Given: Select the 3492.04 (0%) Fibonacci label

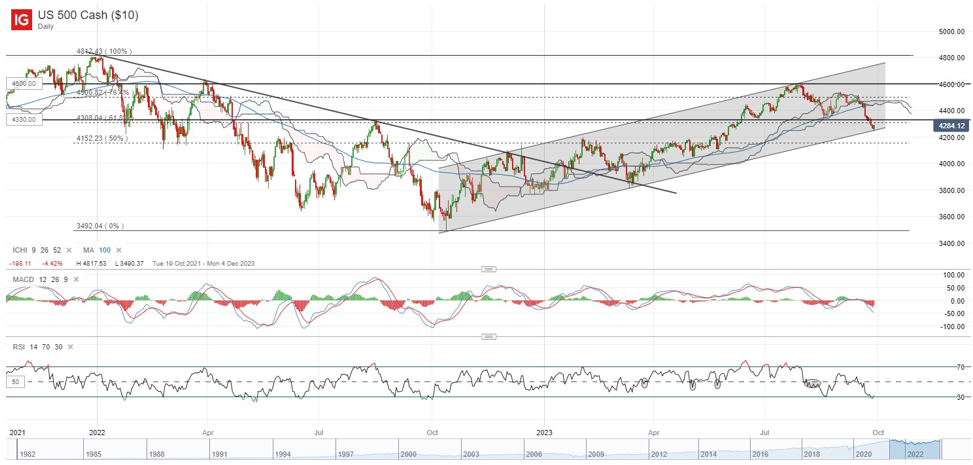Looking at the screenshot, I should 100,227.
